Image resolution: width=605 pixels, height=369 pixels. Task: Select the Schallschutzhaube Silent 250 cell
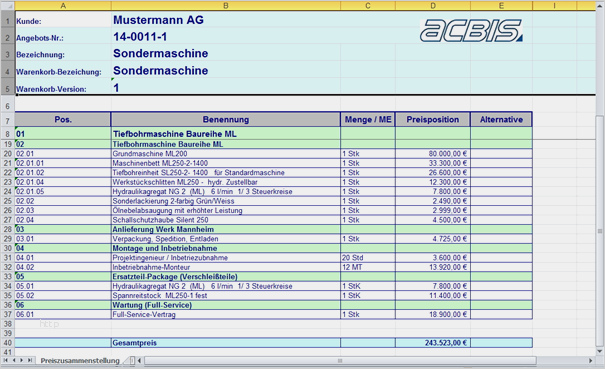pos(226,220)
